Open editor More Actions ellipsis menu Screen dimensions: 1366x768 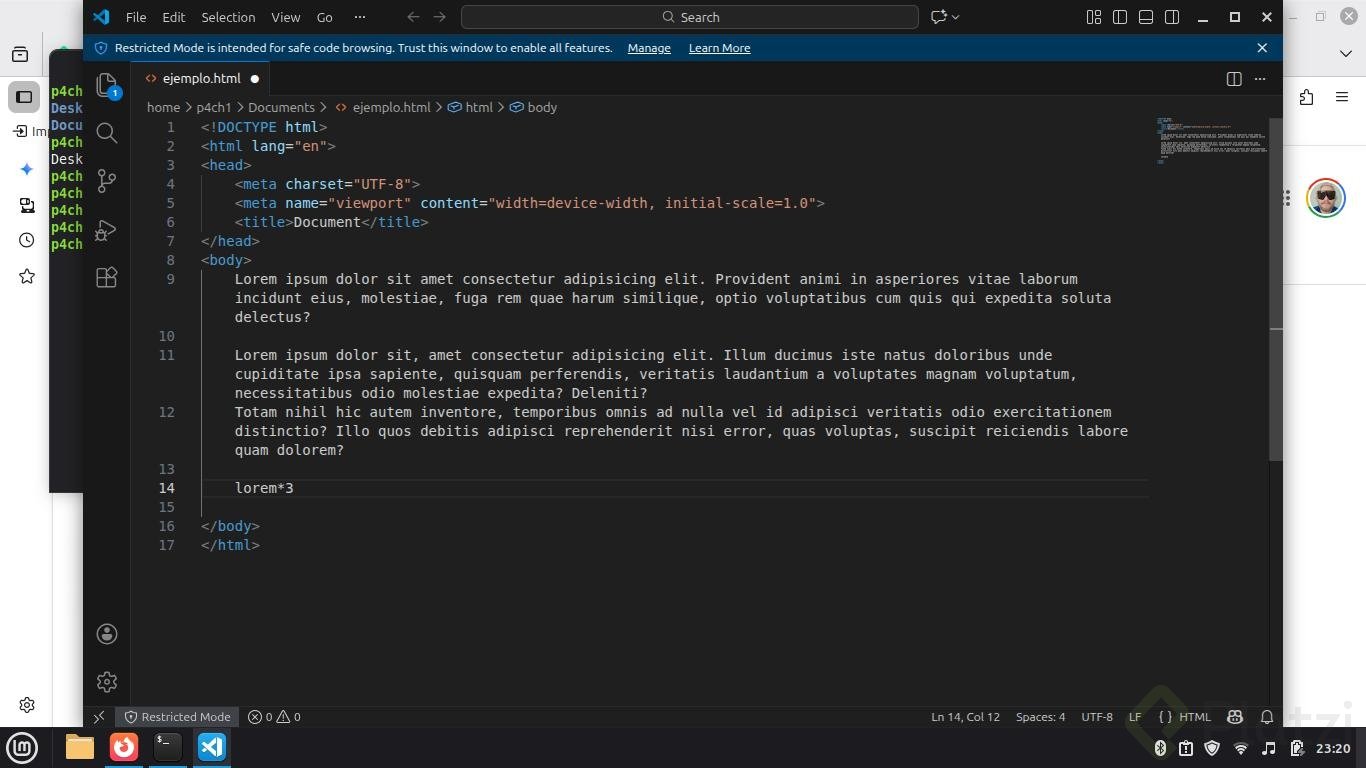click(x=1260, y=79)
